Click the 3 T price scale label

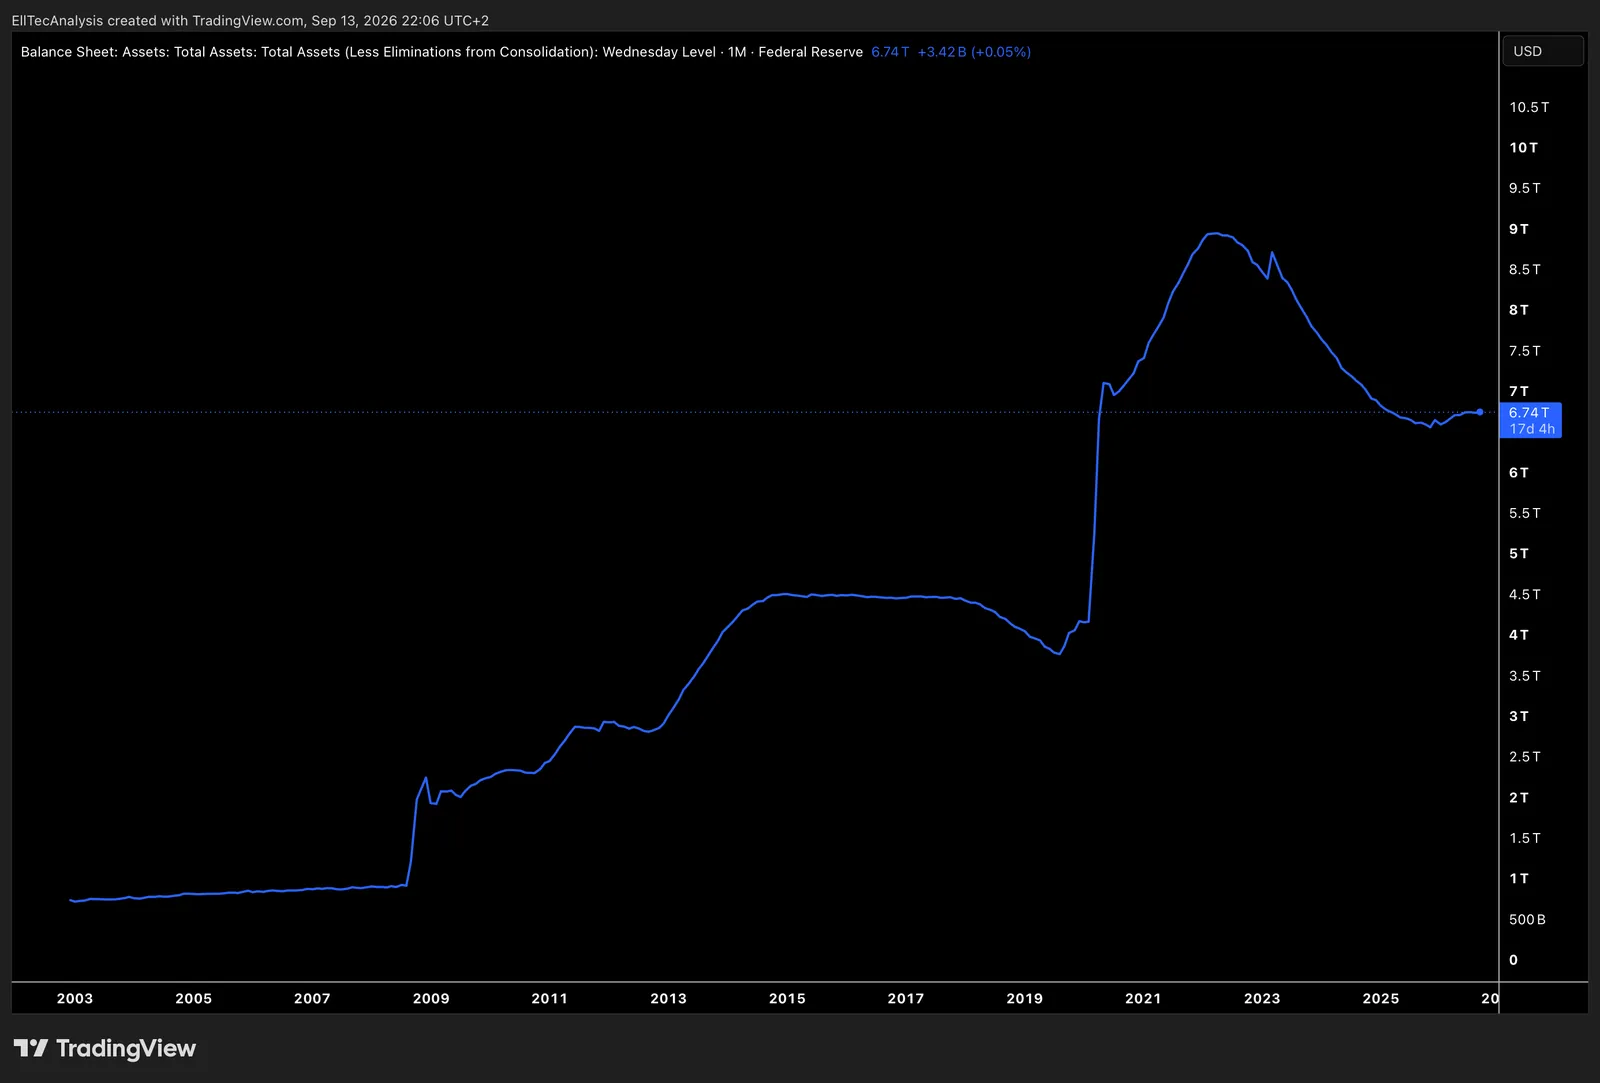(1519, 716)
